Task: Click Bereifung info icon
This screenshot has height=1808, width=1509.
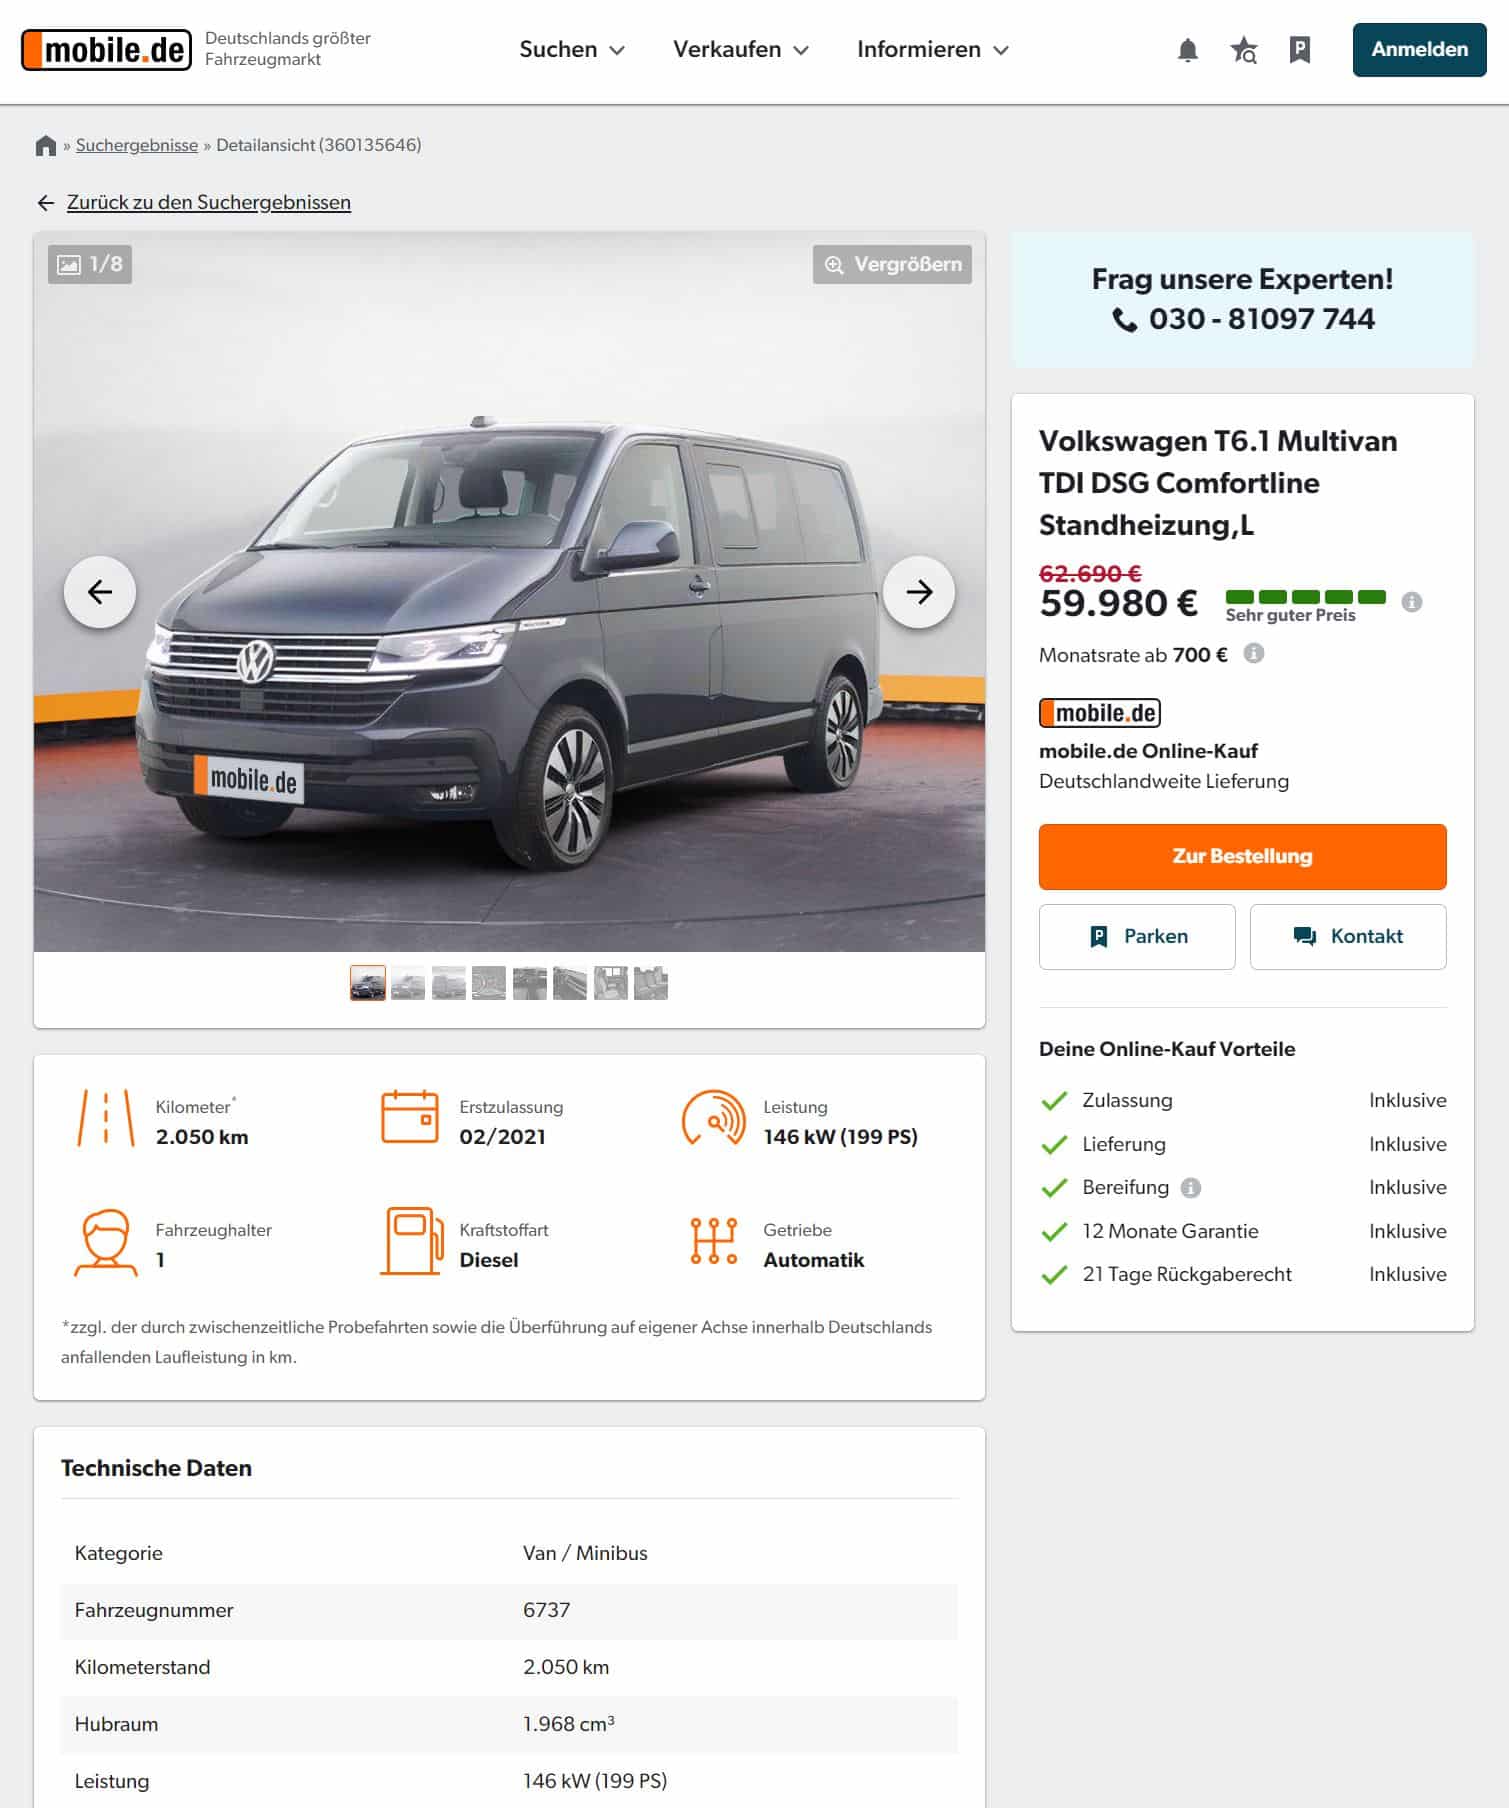Action: click(x=1190, y=1188)
